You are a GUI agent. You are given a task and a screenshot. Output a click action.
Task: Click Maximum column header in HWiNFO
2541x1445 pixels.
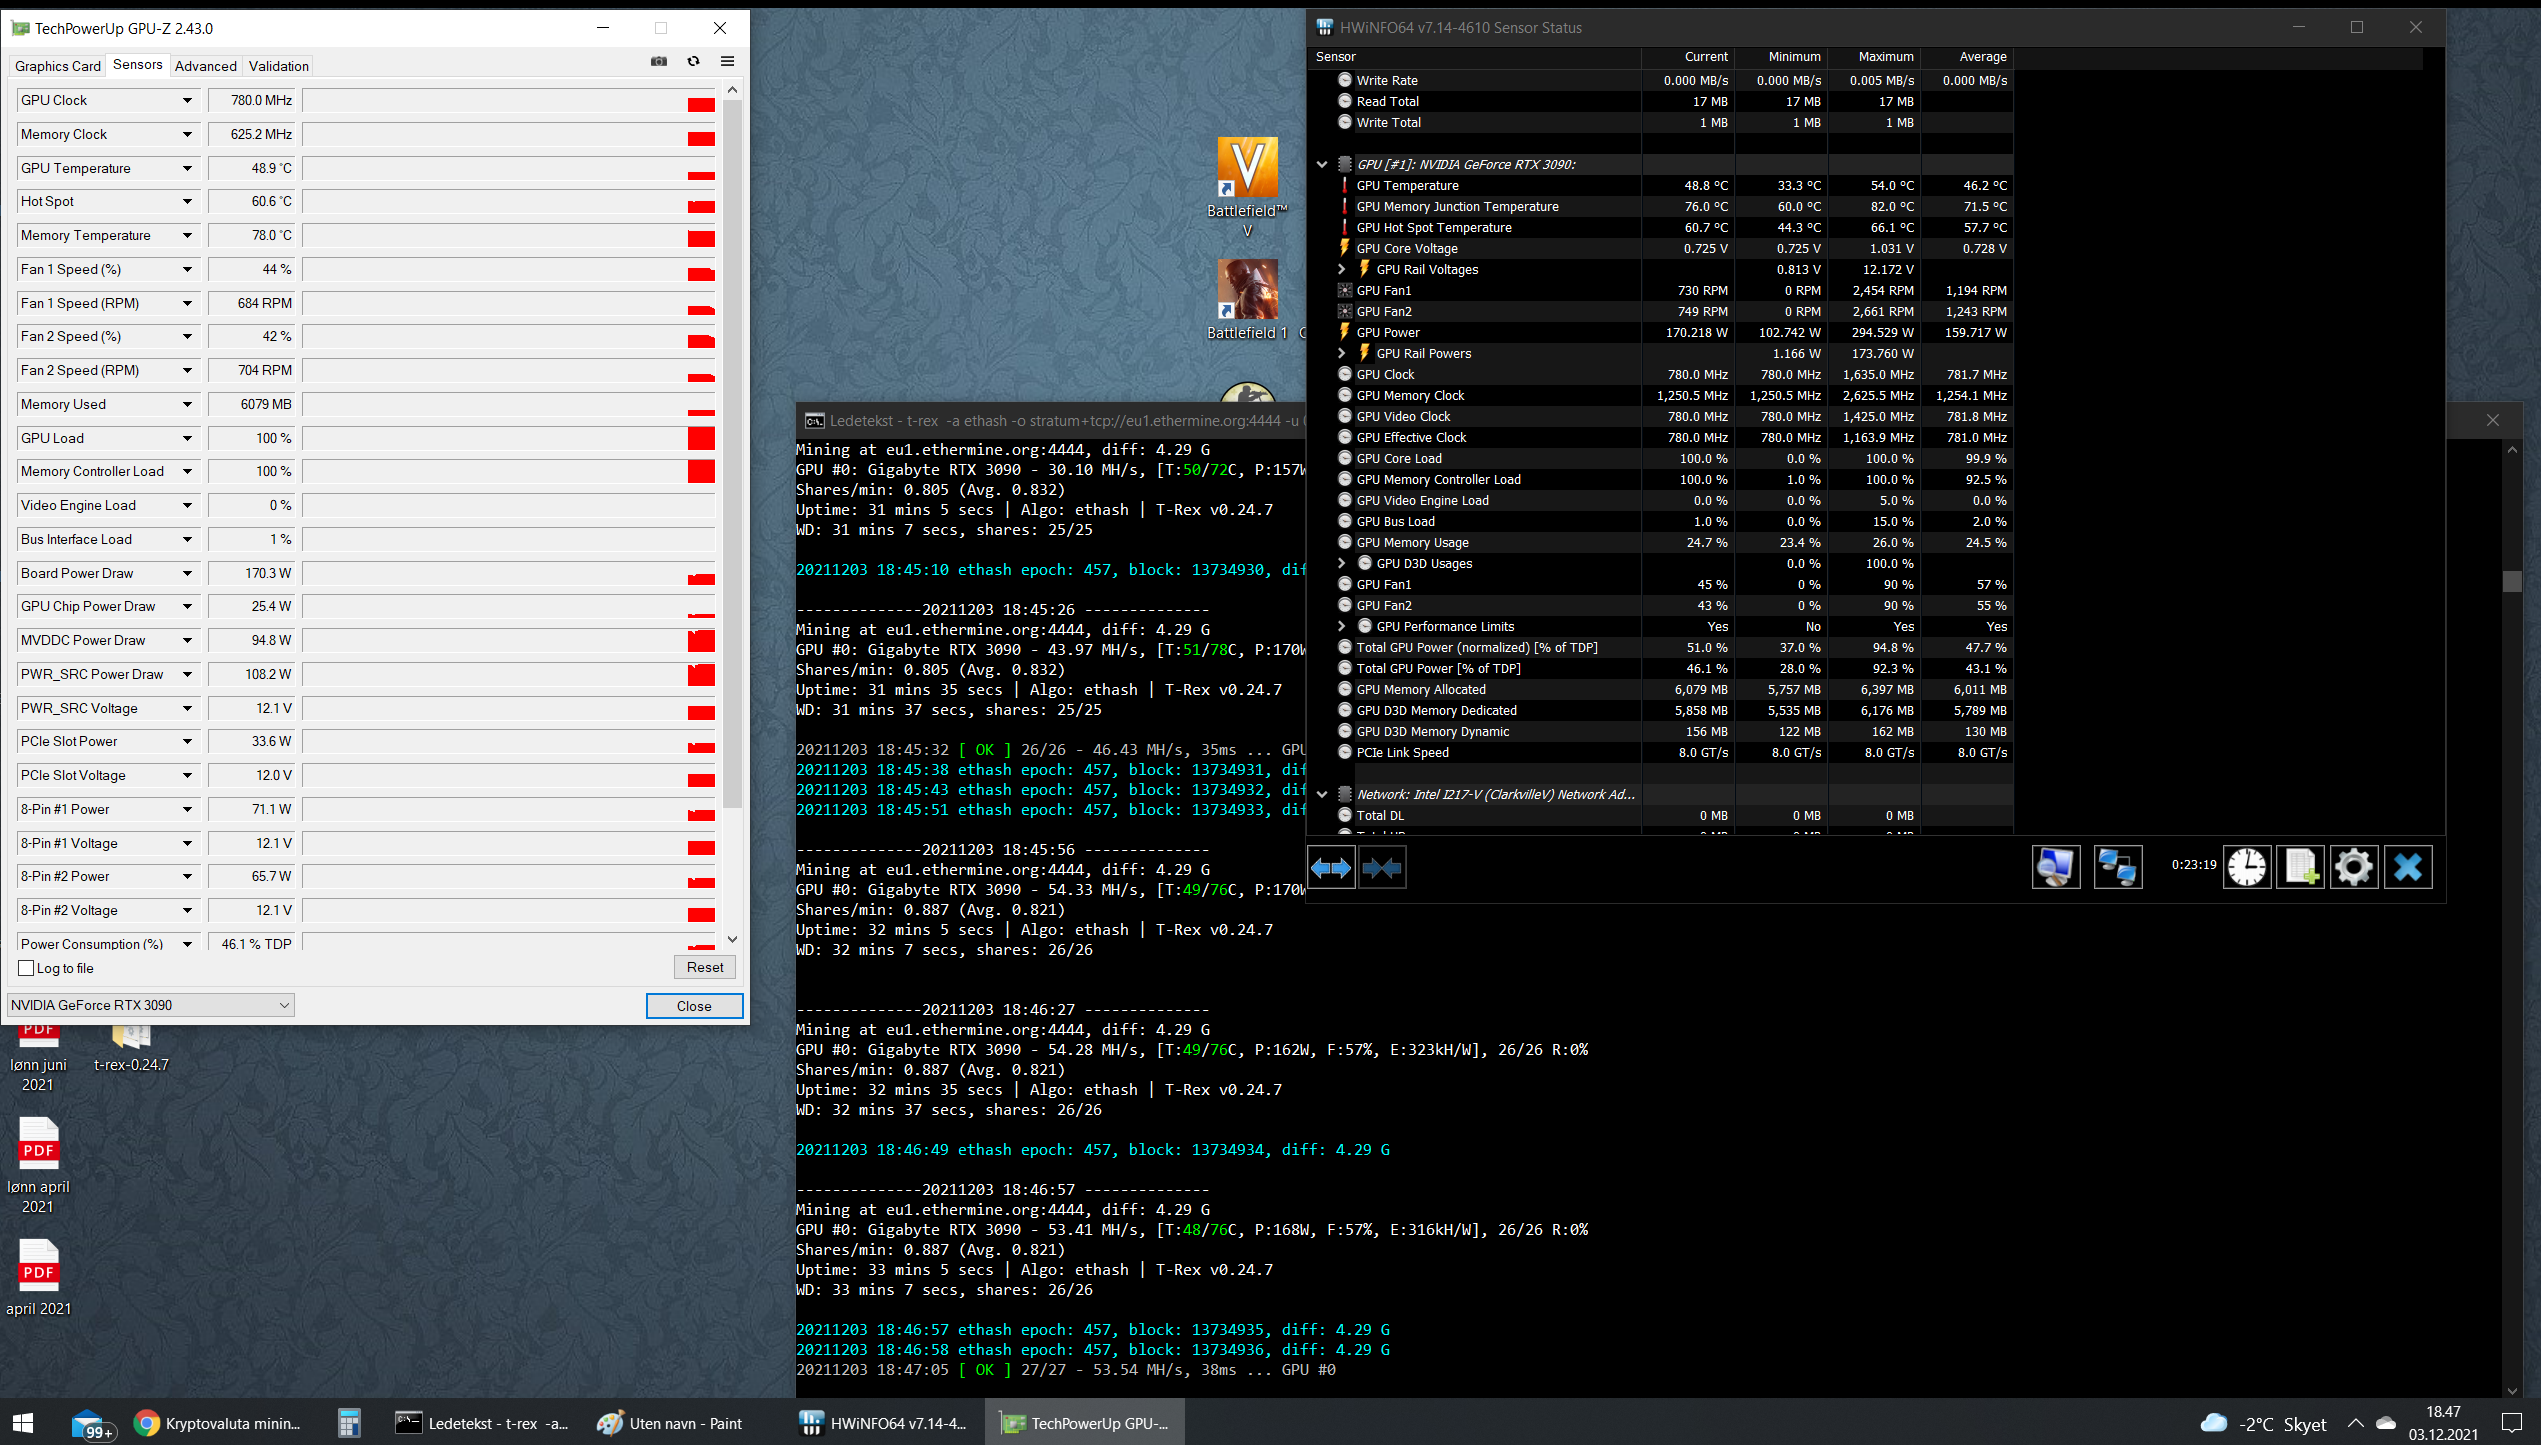(x=1874, y=57)
